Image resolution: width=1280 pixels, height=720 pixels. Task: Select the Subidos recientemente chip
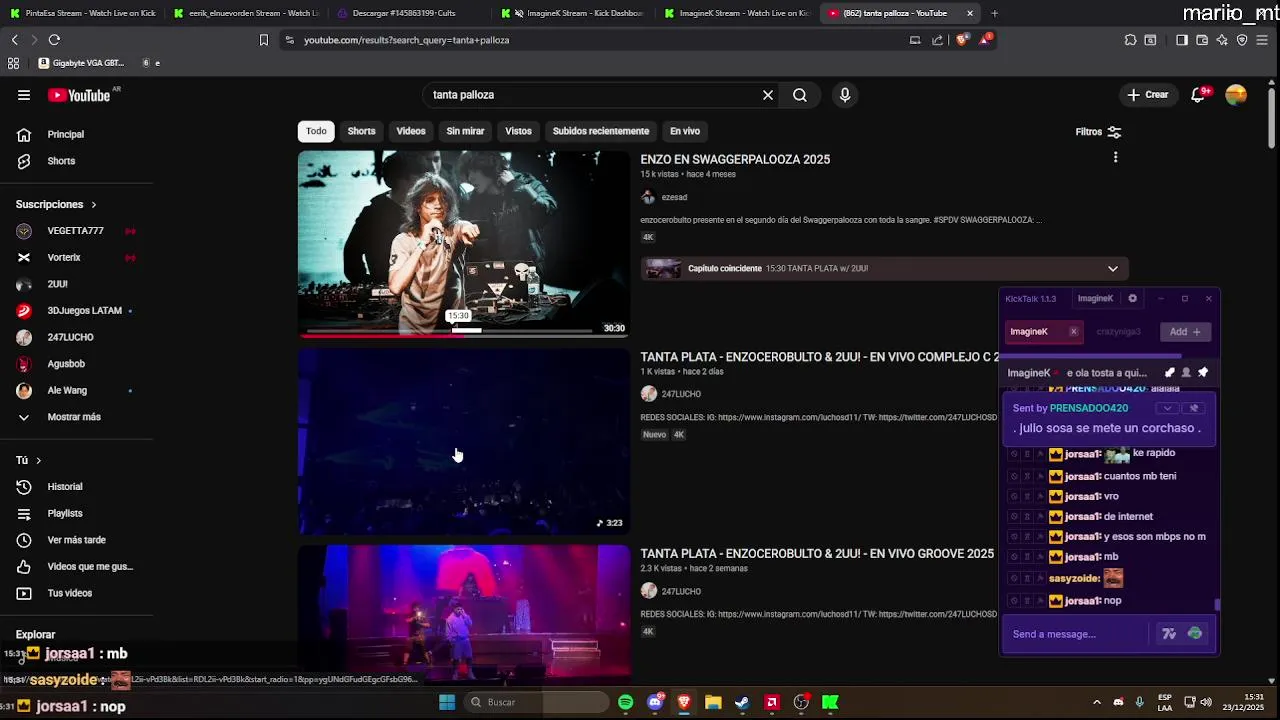[601, 131]
